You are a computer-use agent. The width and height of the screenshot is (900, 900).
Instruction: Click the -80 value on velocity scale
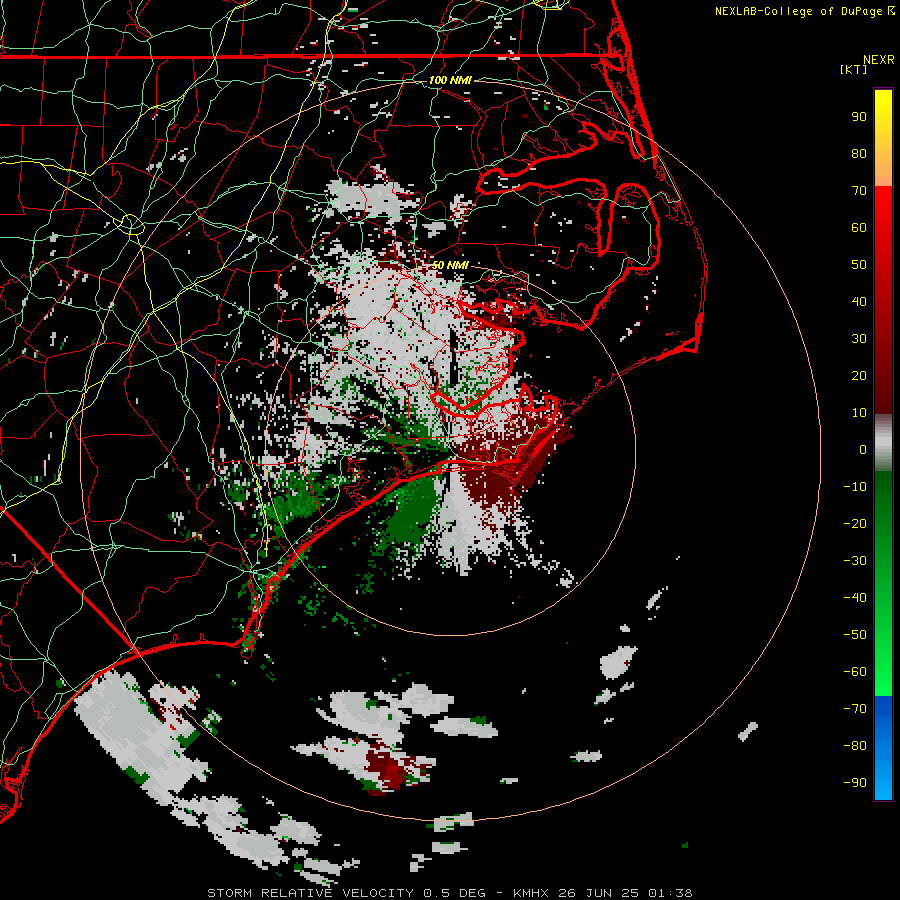(855, 746)
